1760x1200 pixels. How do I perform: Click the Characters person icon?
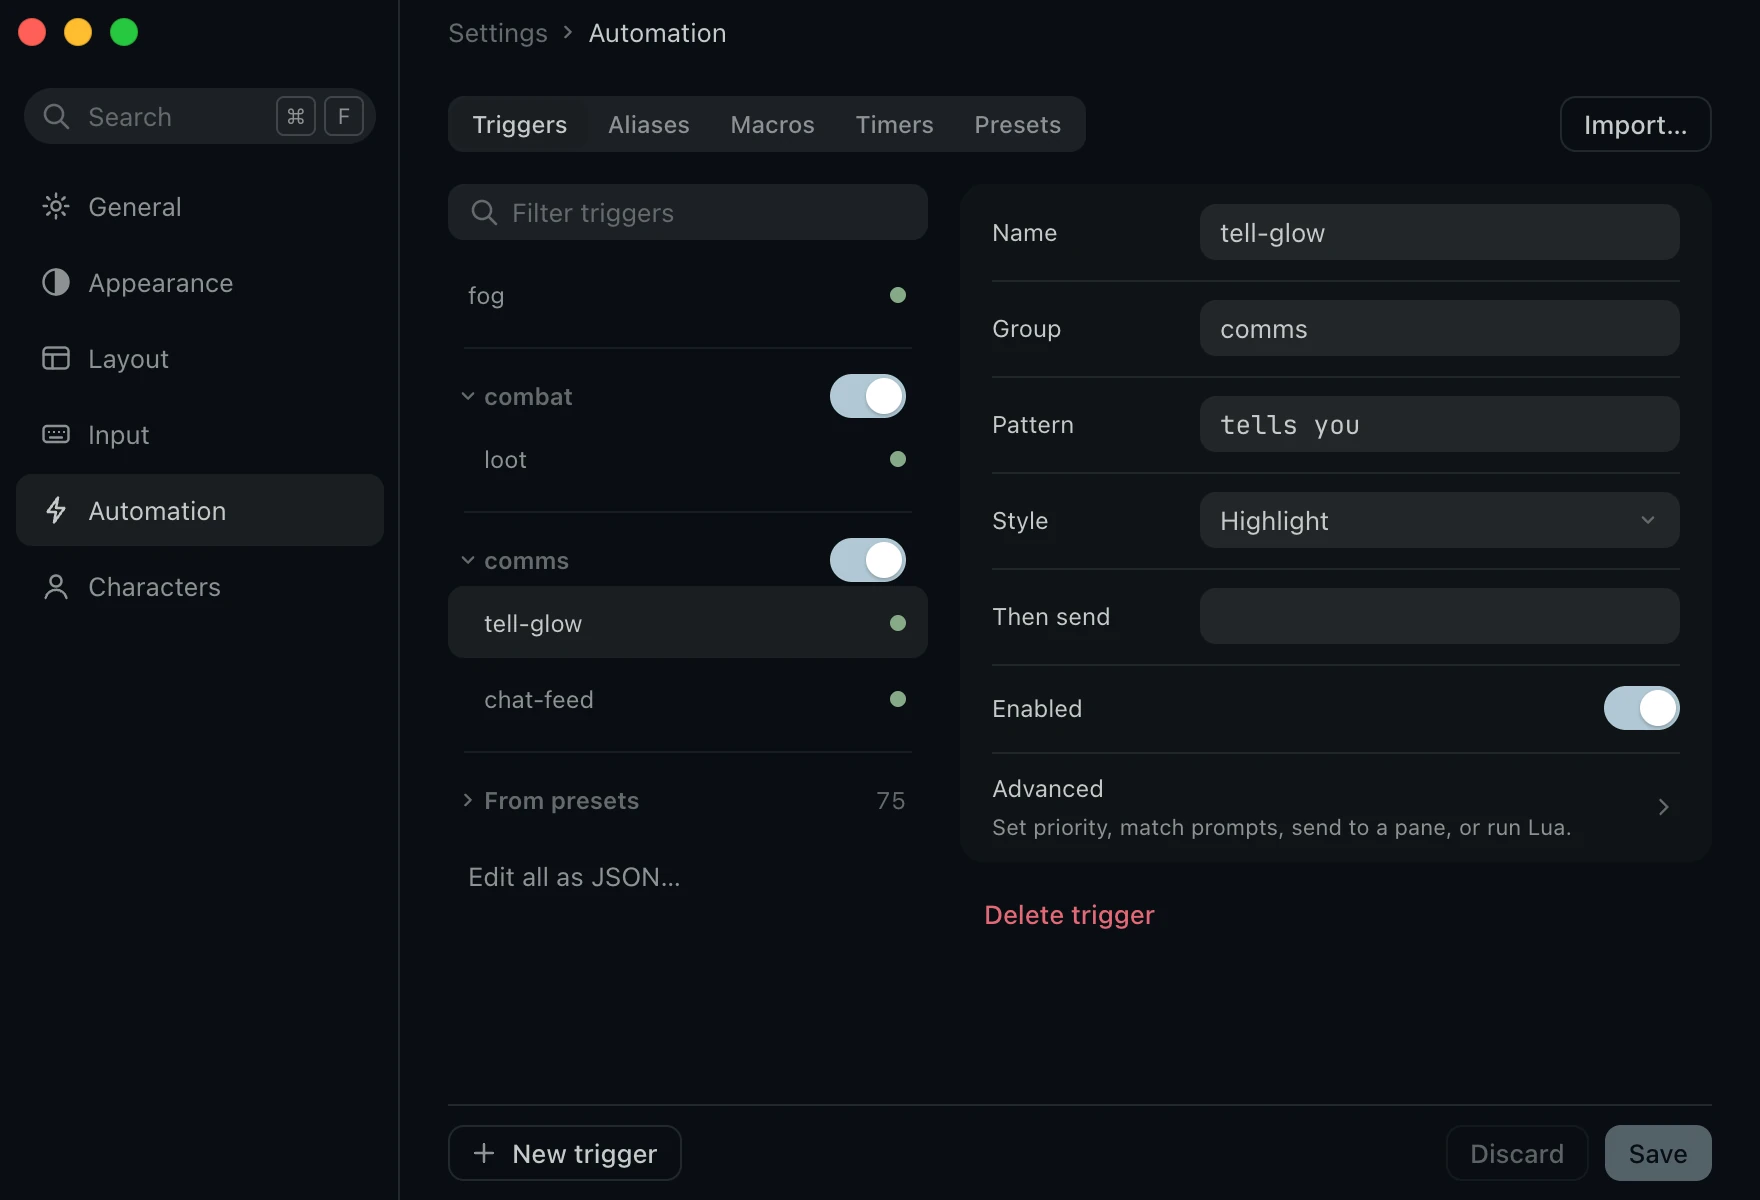[56, 587]
